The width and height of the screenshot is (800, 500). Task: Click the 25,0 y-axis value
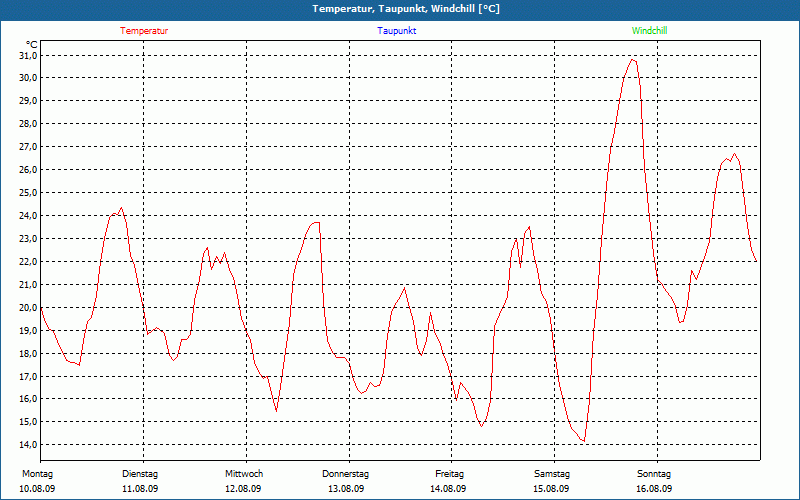29,192
